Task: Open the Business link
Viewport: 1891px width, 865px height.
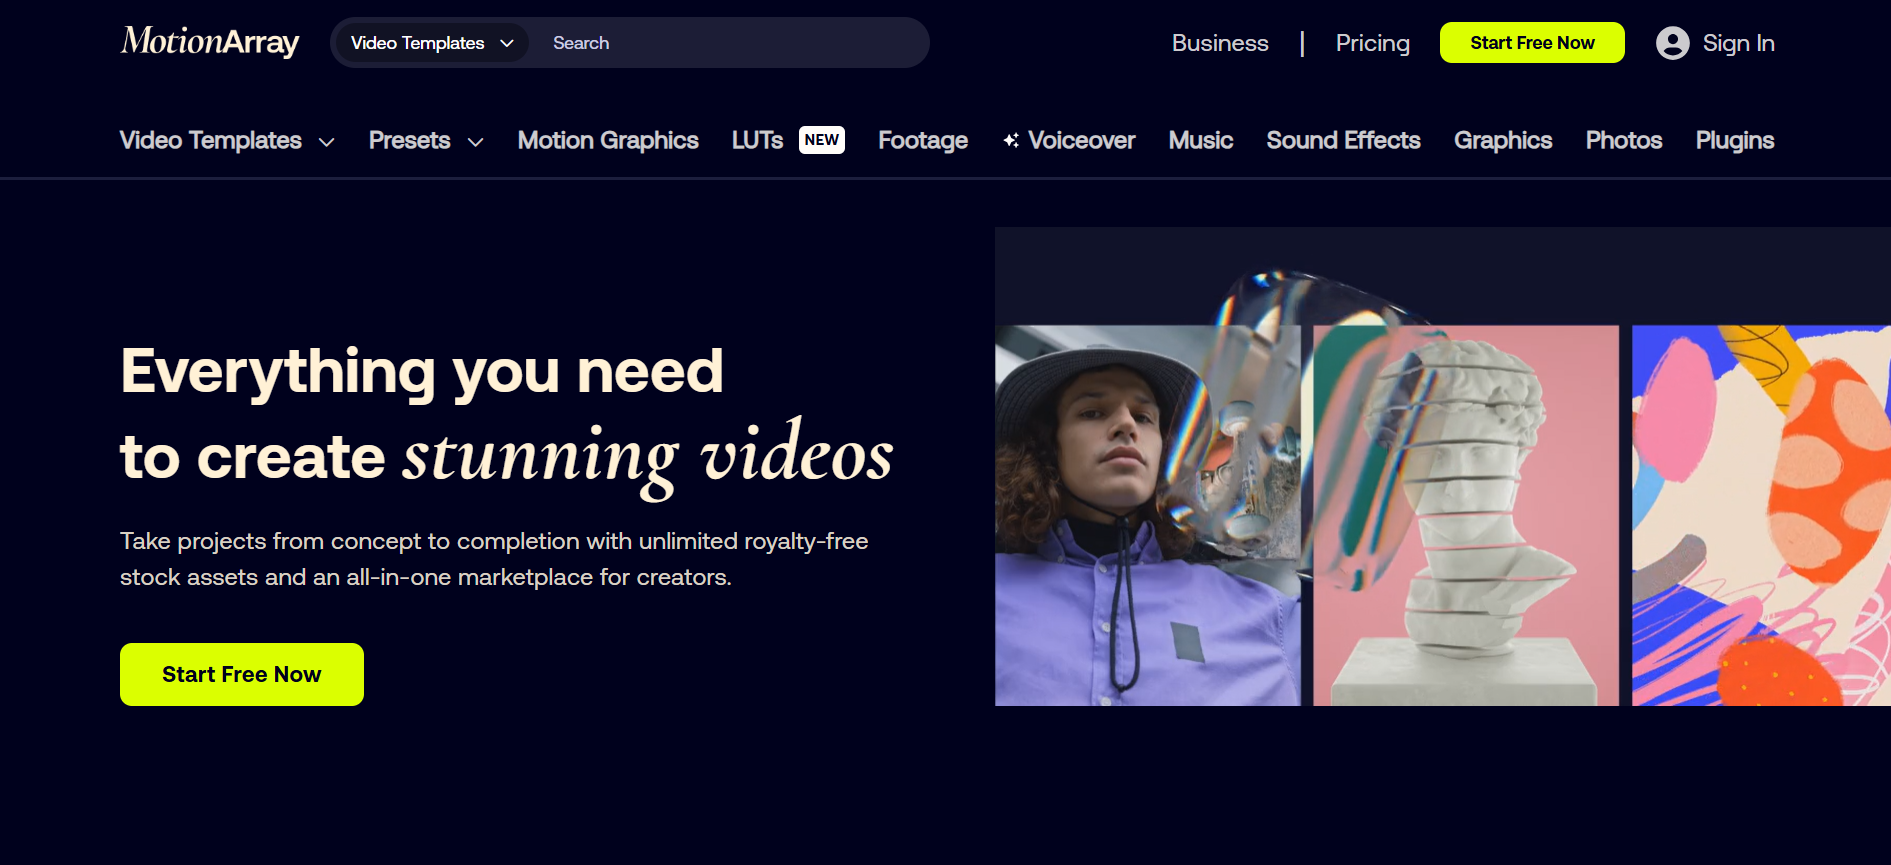Action: pos(1220,43)
